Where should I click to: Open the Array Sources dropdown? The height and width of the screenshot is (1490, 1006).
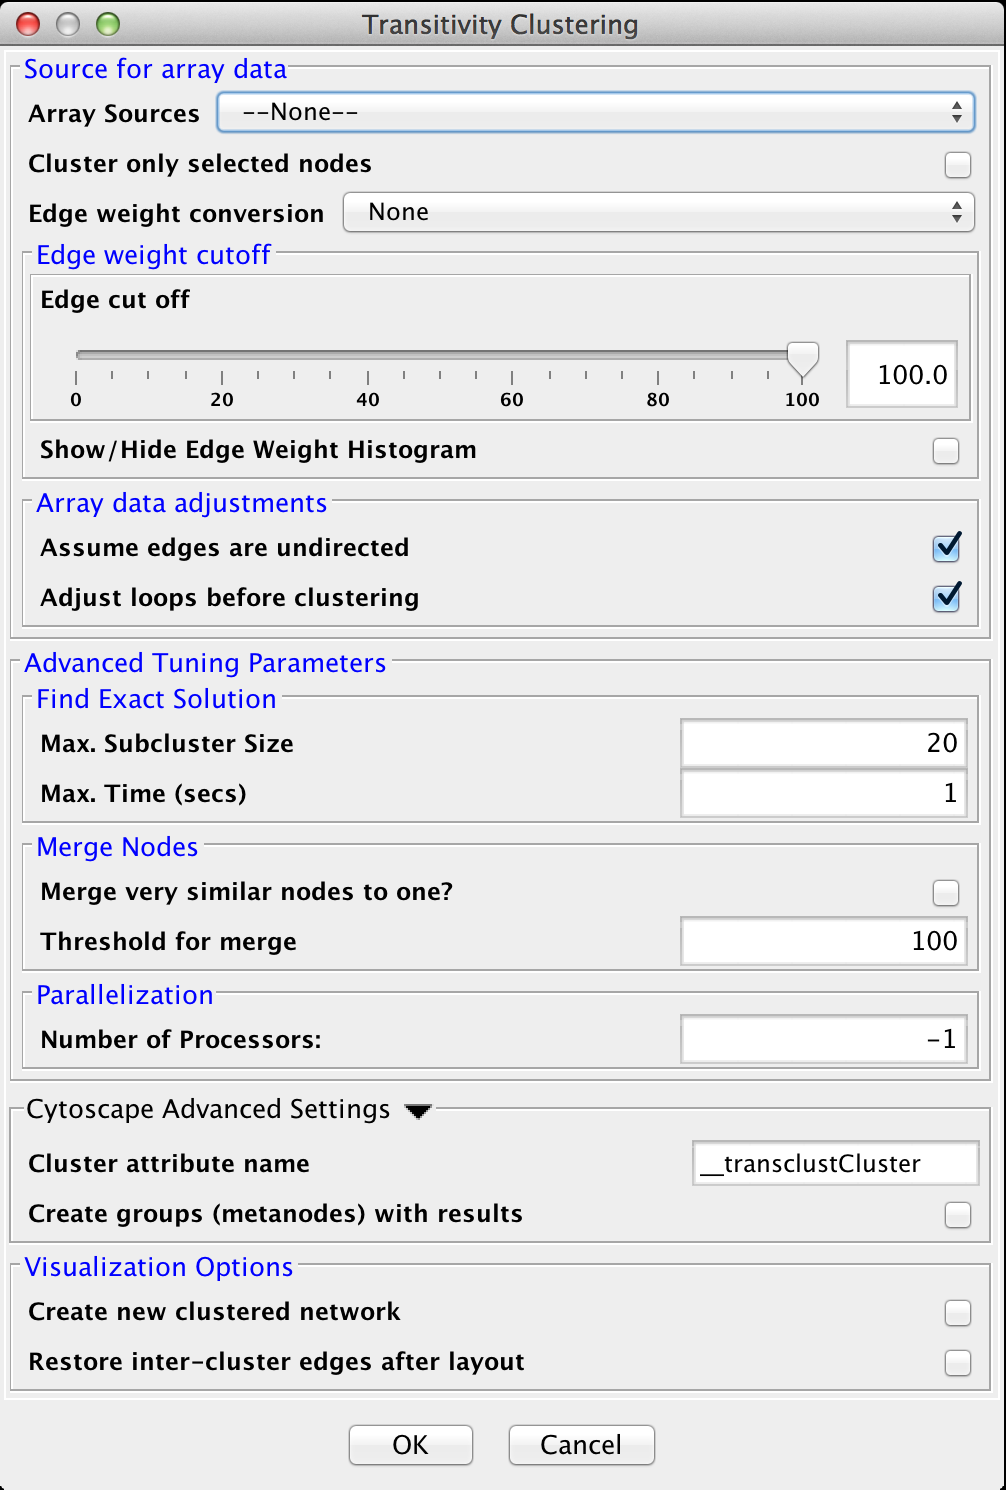pyautogui.click(x=595, y=113)
